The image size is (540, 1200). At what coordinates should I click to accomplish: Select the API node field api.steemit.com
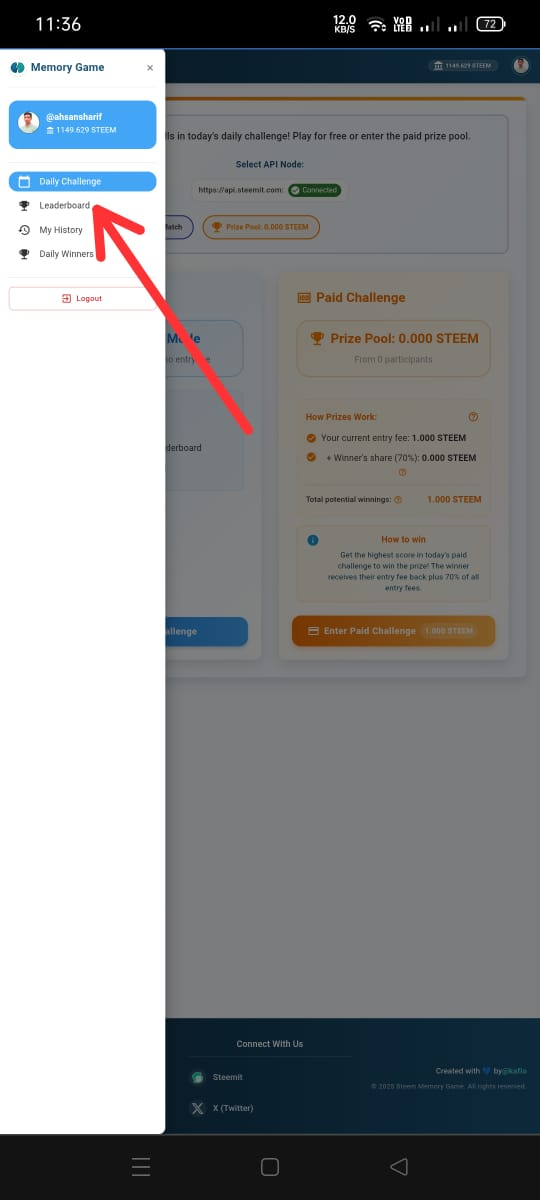point(268,190)
